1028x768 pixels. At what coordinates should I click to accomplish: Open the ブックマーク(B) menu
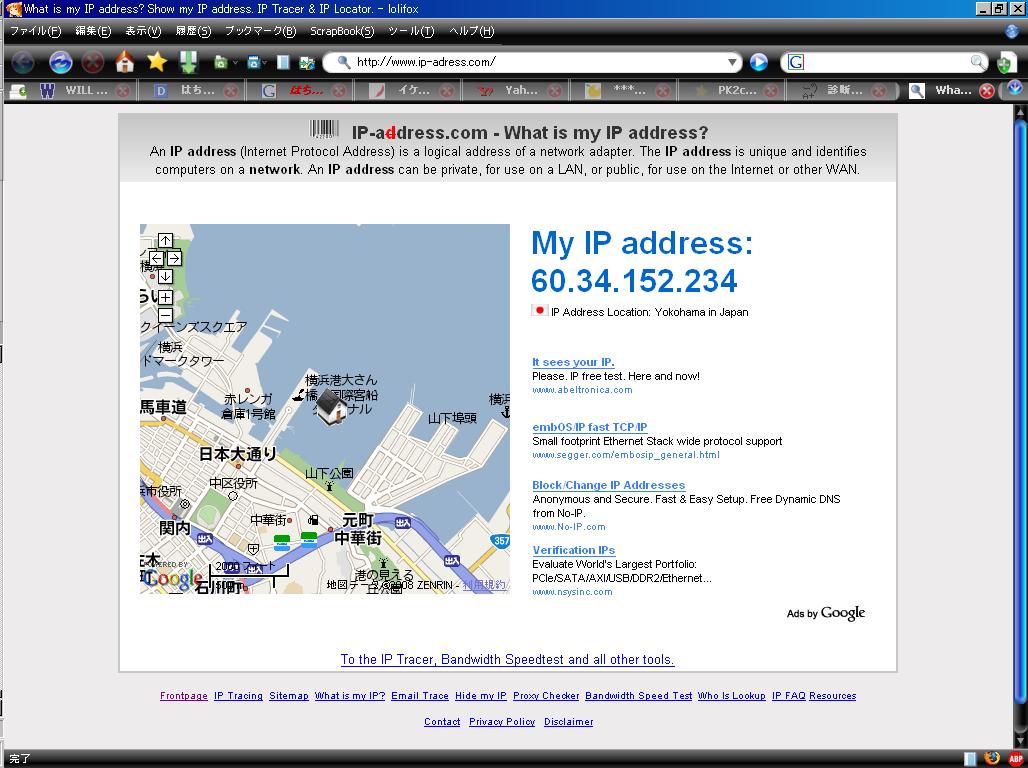point(260,31)
